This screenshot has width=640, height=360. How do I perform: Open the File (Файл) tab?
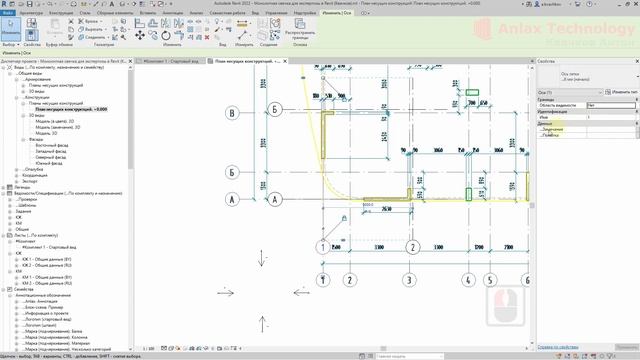point(8,13)
